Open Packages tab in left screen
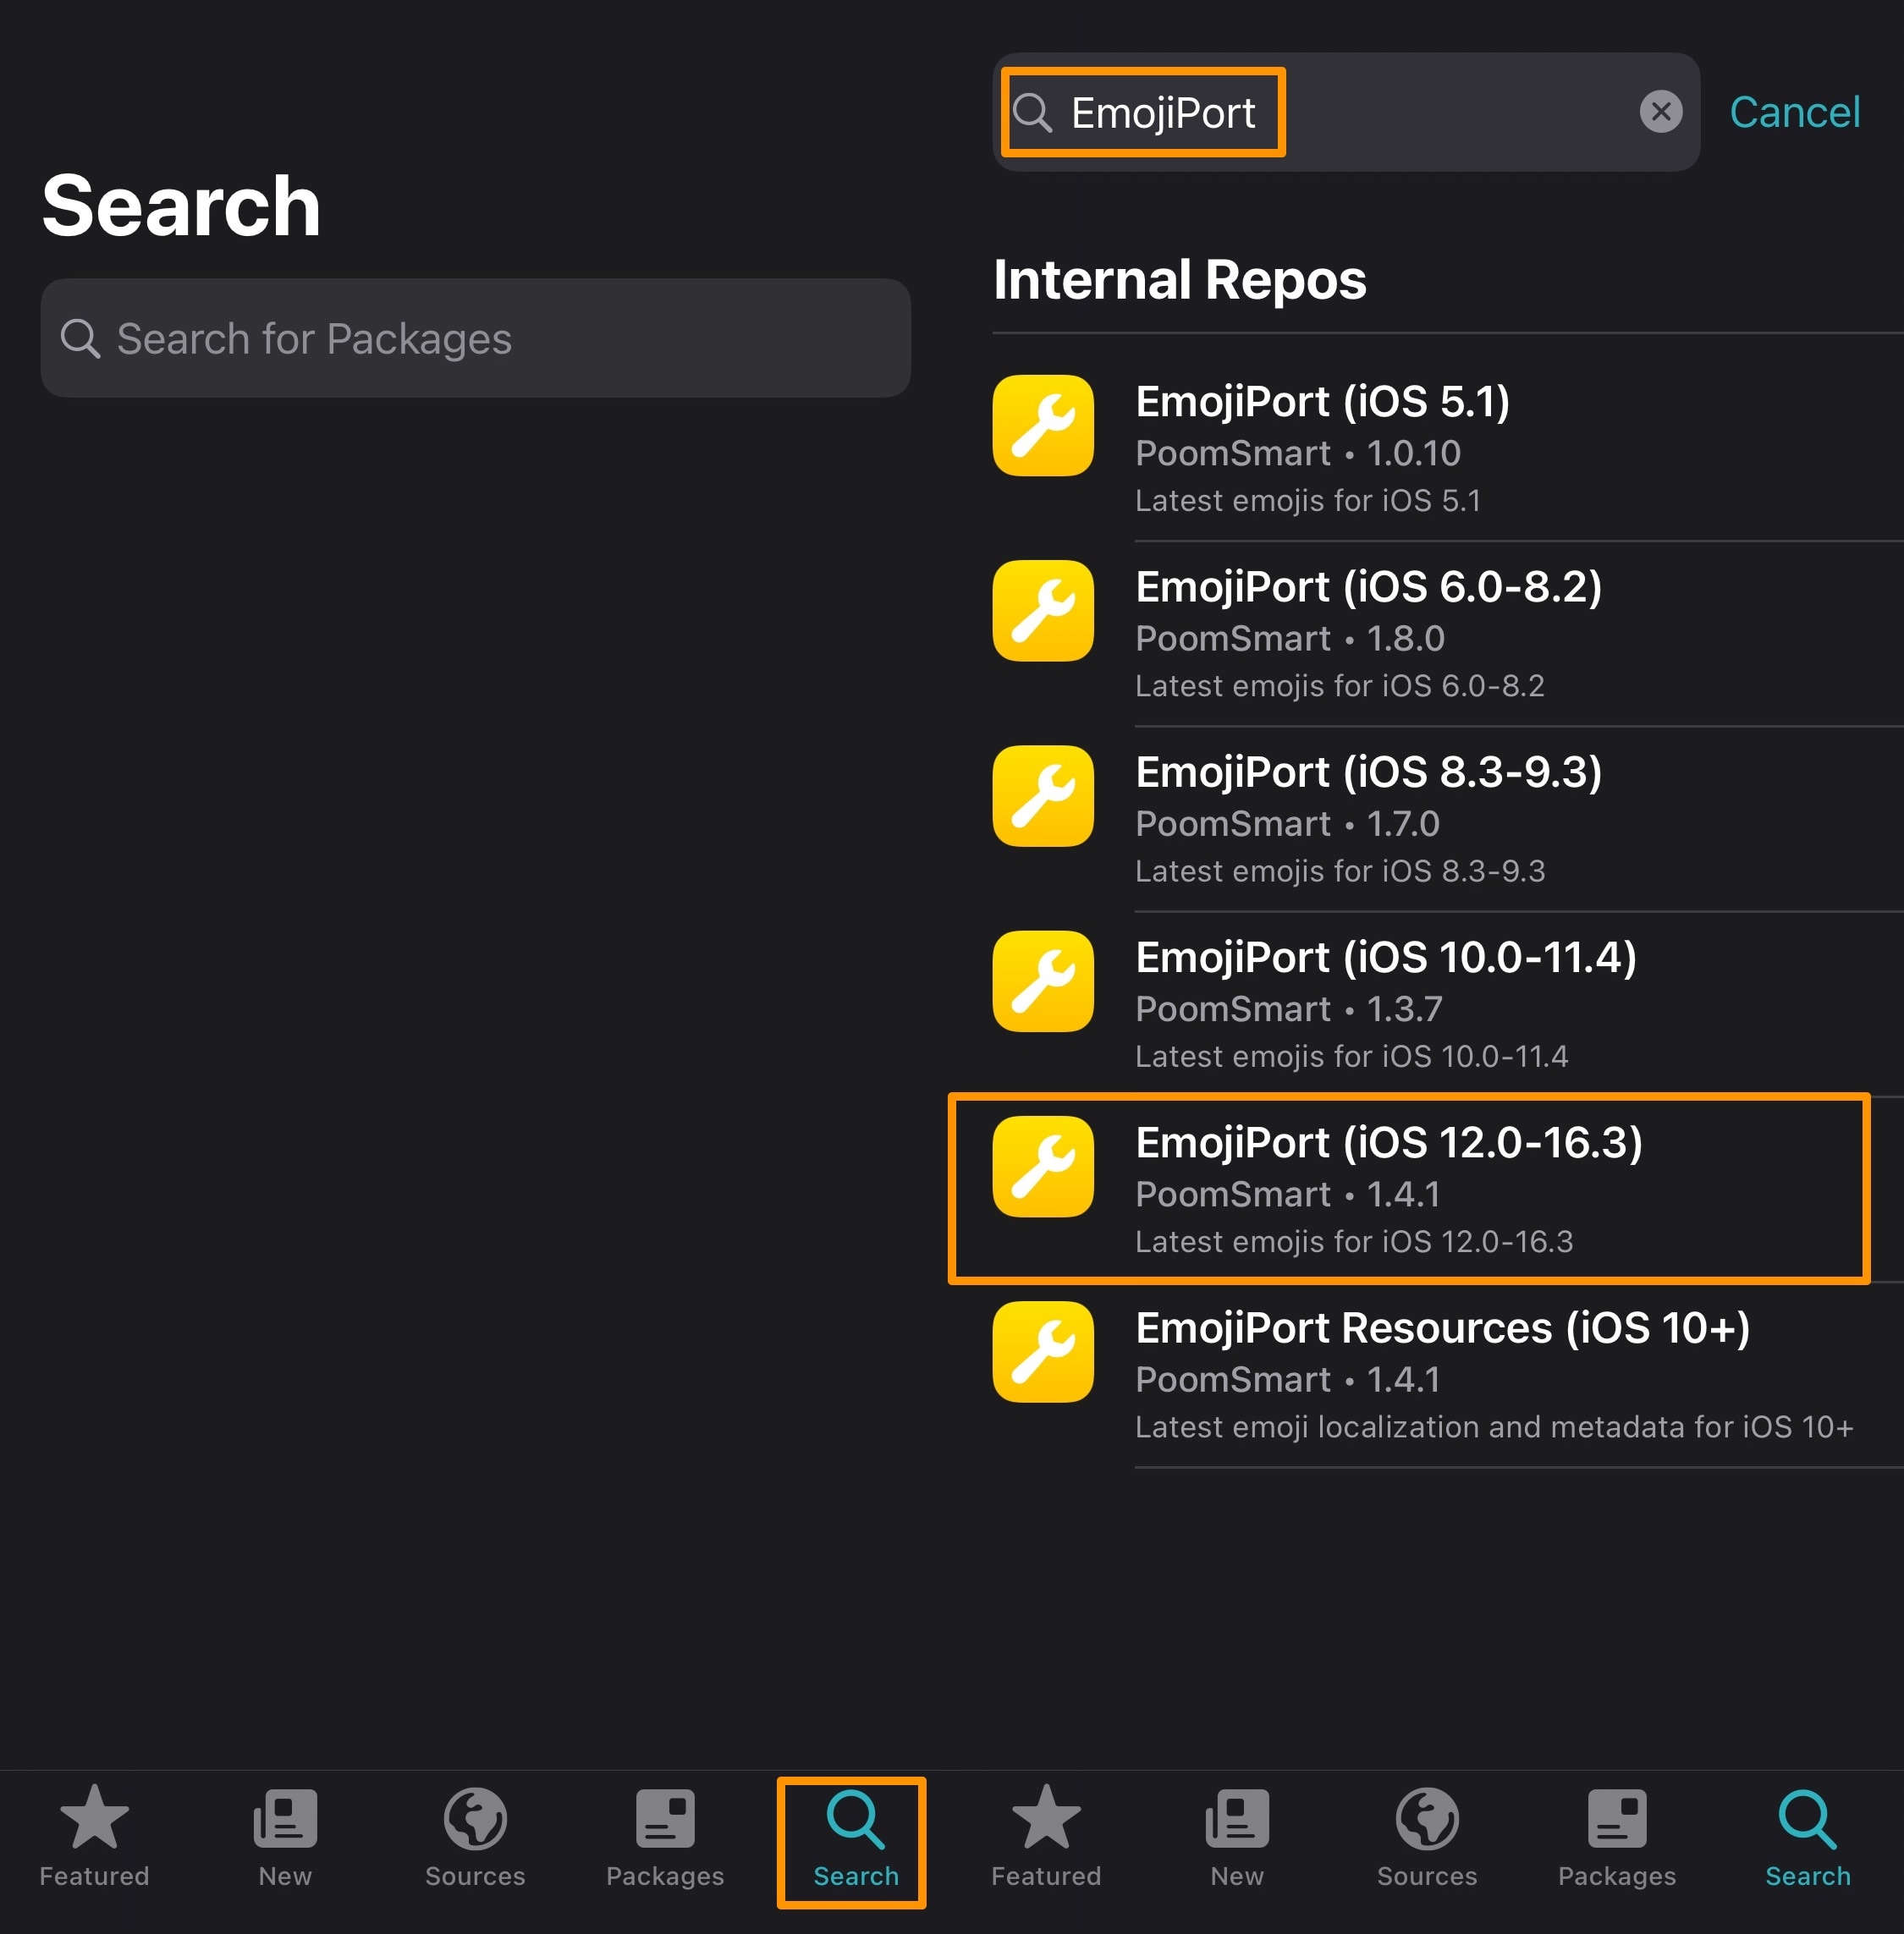 665,1840
